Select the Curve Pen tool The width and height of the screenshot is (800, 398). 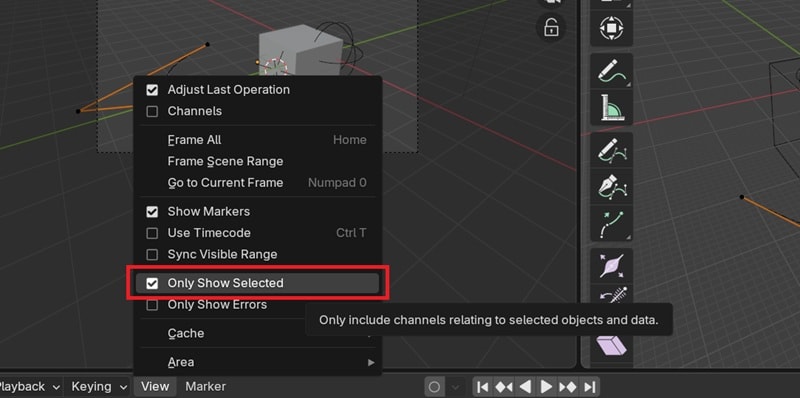(611, 187)
